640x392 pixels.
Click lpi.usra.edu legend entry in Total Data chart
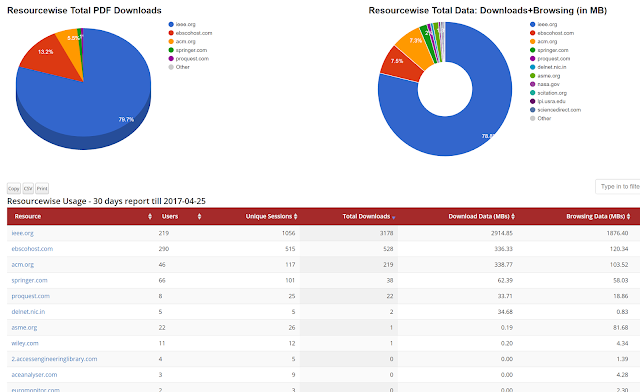(x=548, y=101)
